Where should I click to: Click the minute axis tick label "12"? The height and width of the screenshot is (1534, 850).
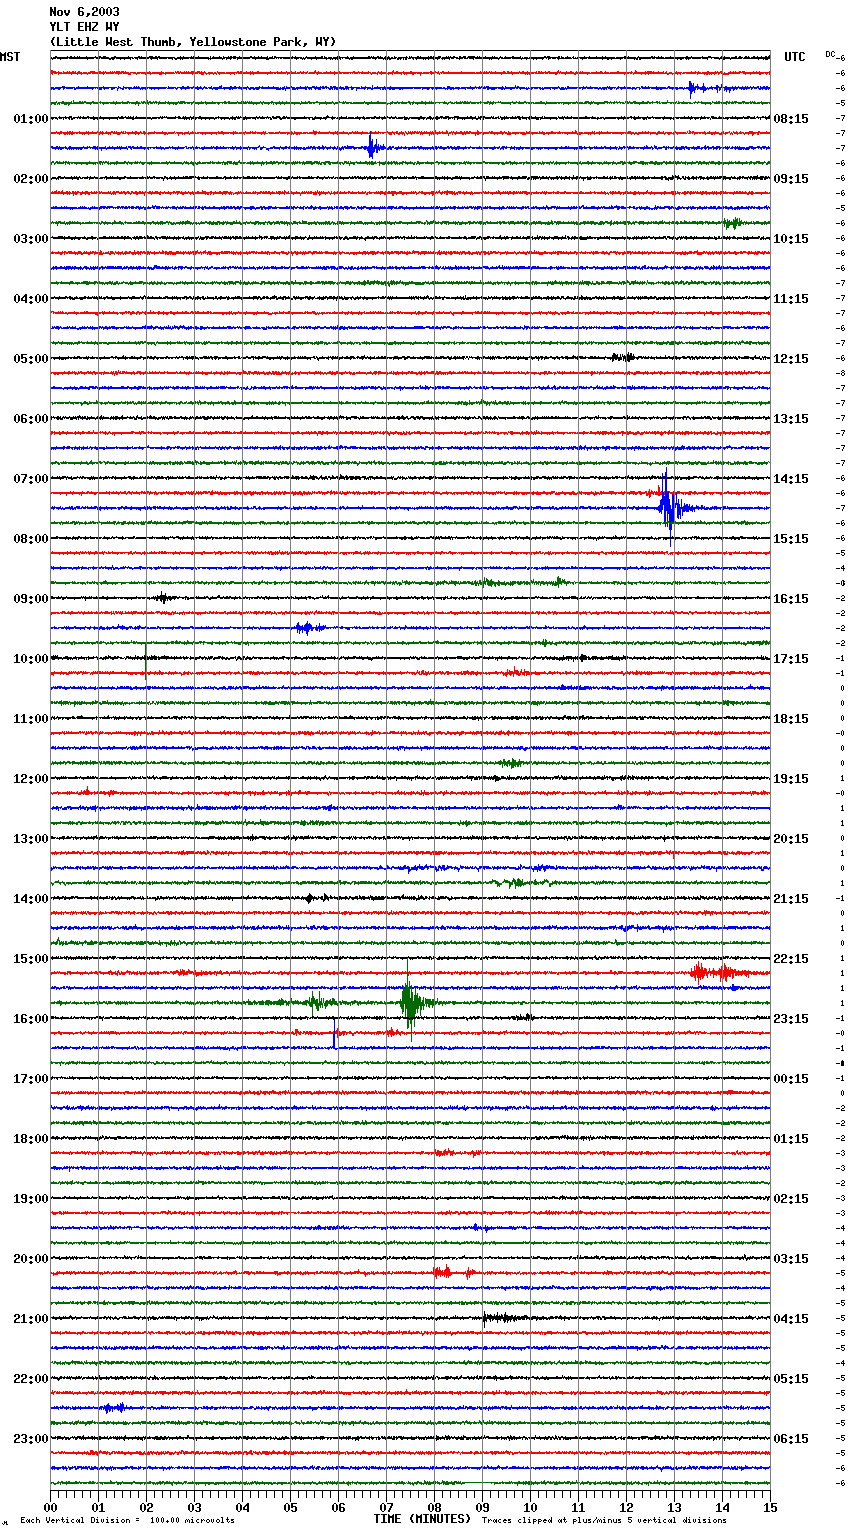626,1507
